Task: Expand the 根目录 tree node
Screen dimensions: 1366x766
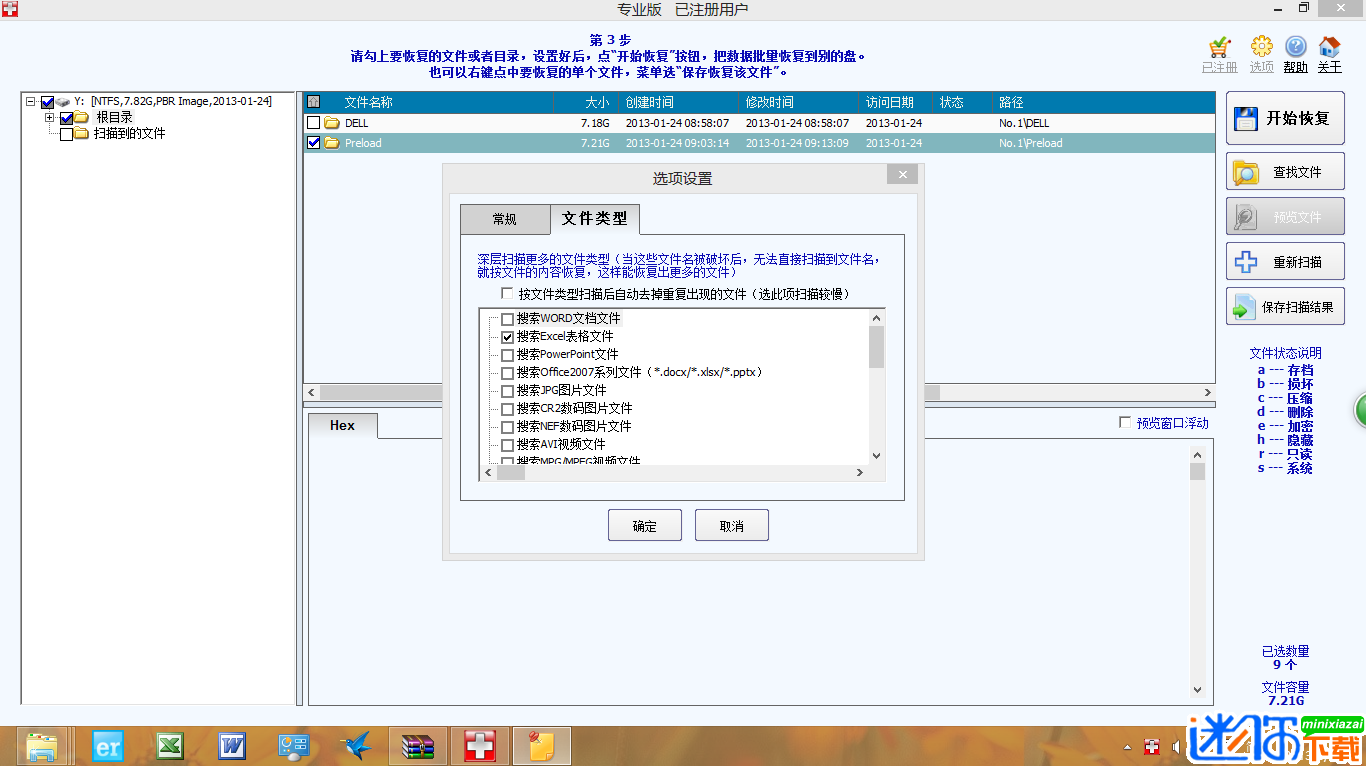Action: click(x=50, y=117)
